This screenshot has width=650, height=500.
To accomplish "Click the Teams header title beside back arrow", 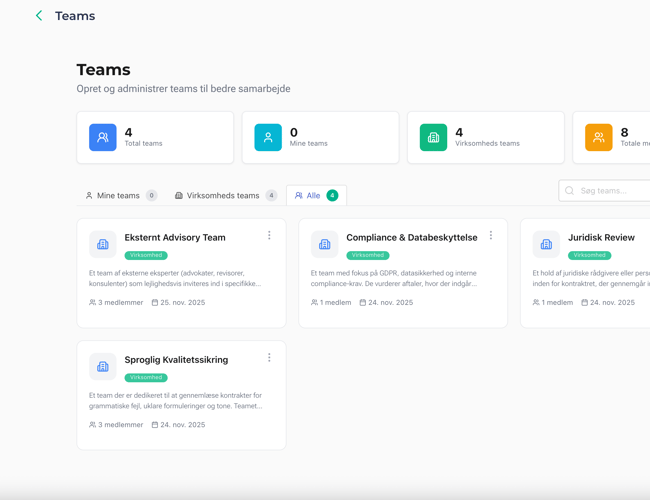I will (x=75, y=16).
